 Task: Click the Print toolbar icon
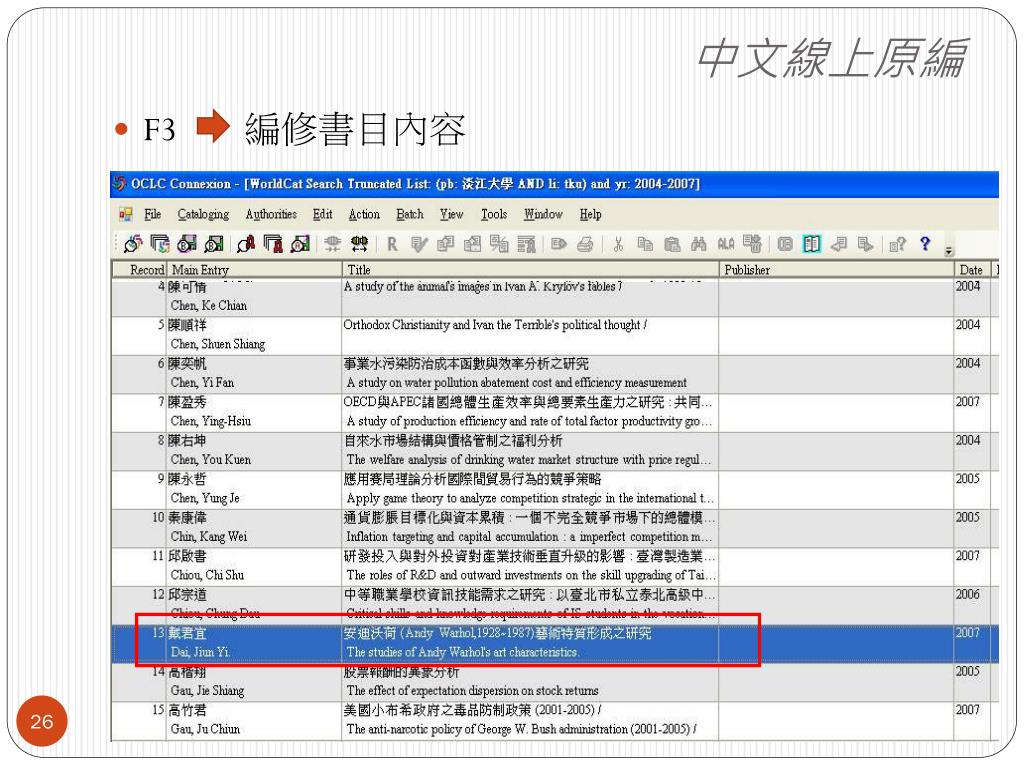585,244
